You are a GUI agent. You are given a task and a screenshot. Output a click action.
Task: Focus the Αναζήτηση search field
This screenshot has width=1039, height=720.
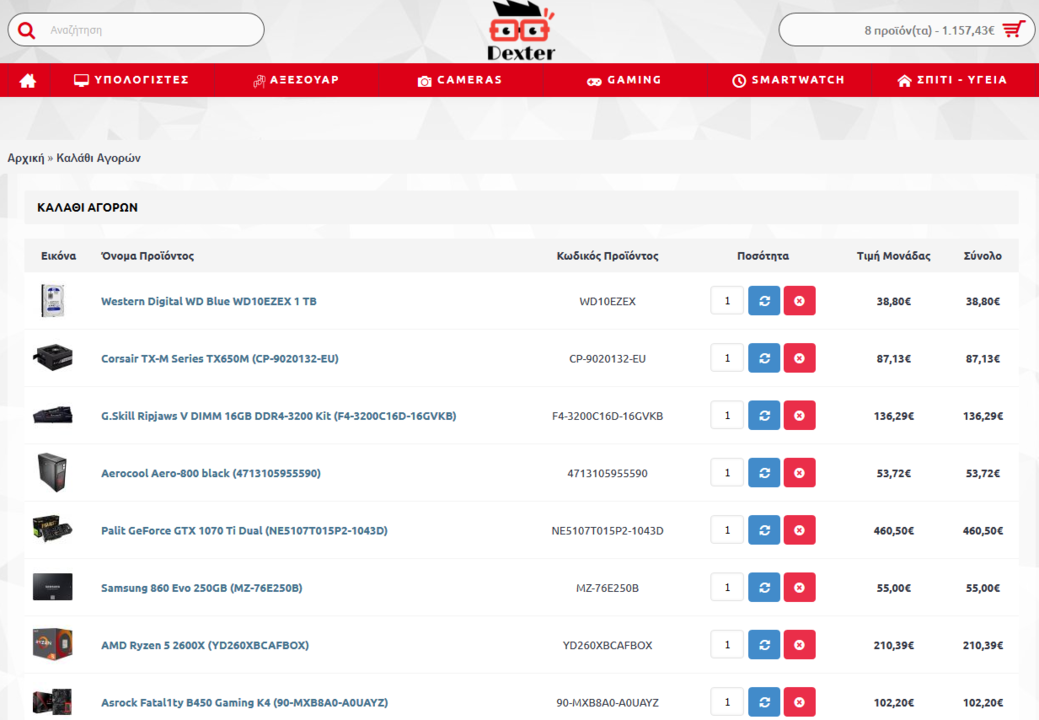(x=136, y=30)
